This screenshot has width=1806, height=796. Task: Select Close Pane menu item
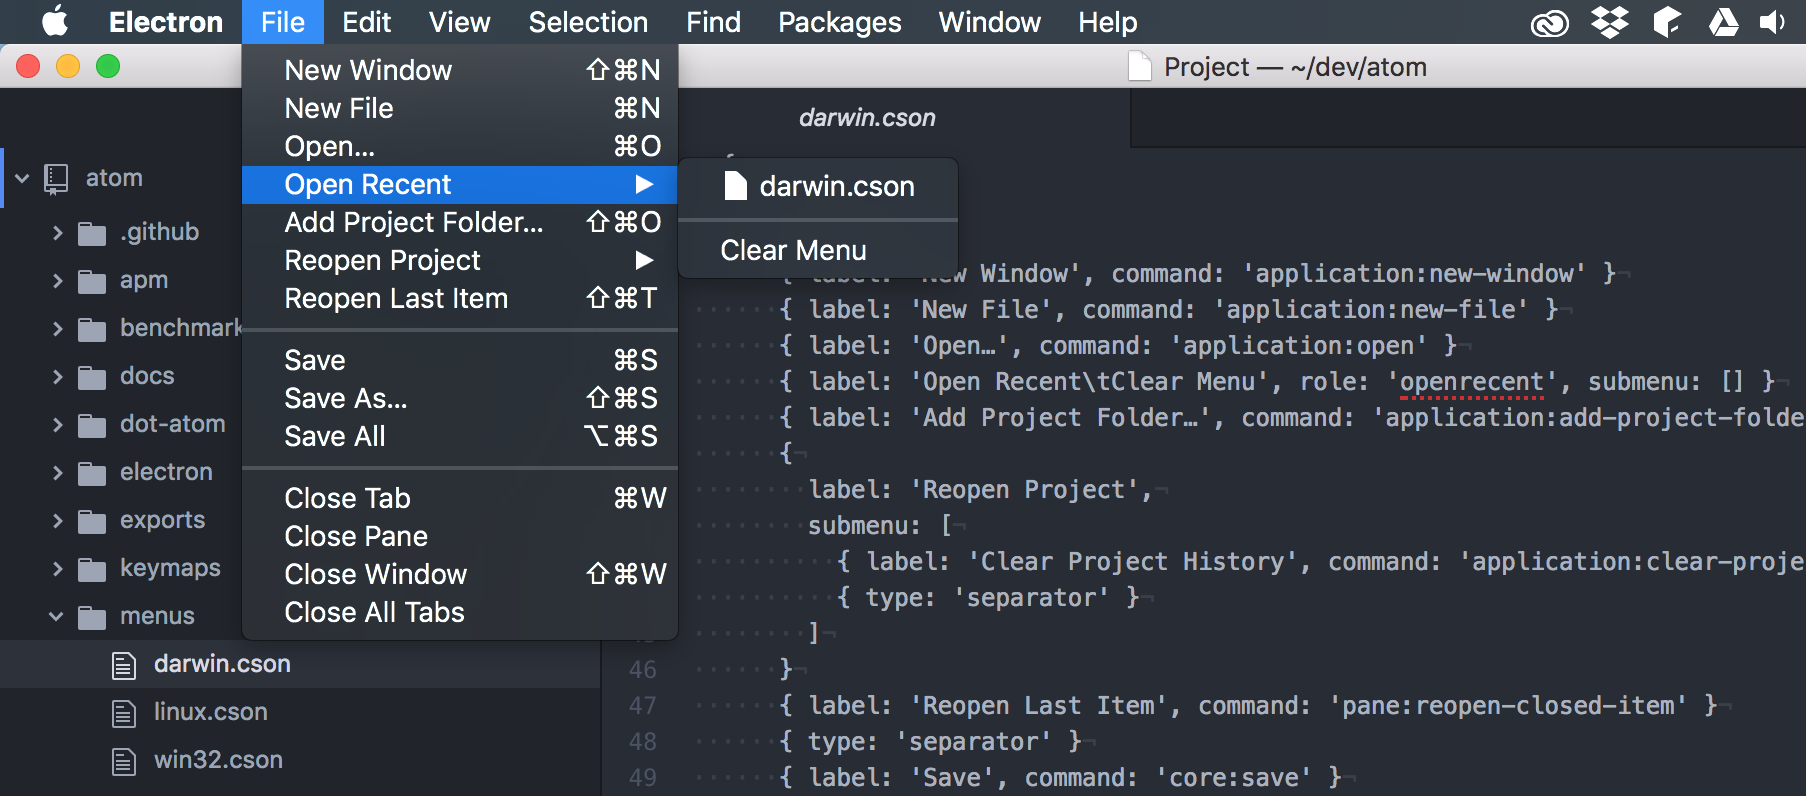click(x=460, y=537)
